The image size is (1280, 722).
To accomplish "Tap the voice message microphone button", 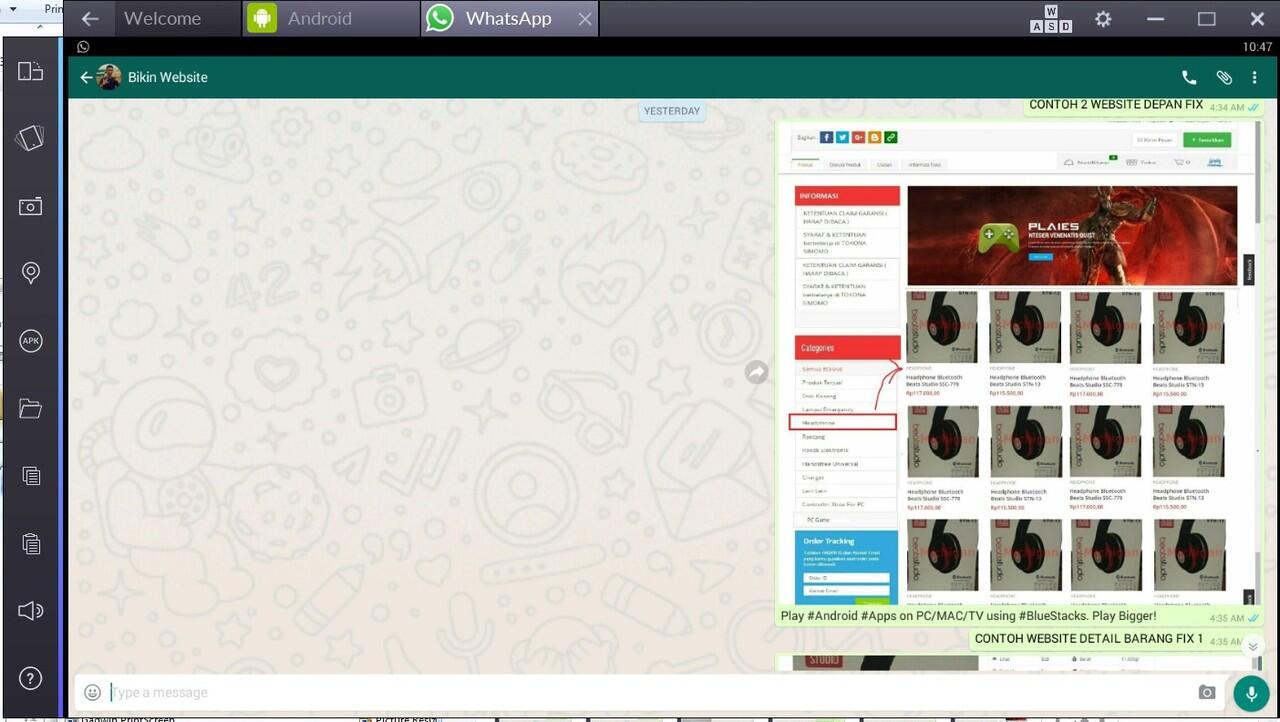I will click(x=1250, y=693).
